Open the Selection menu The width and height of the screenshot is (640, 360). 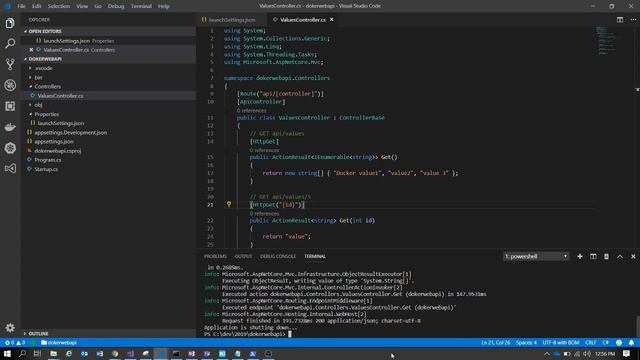pyautogui.click(x=59, y=6)
